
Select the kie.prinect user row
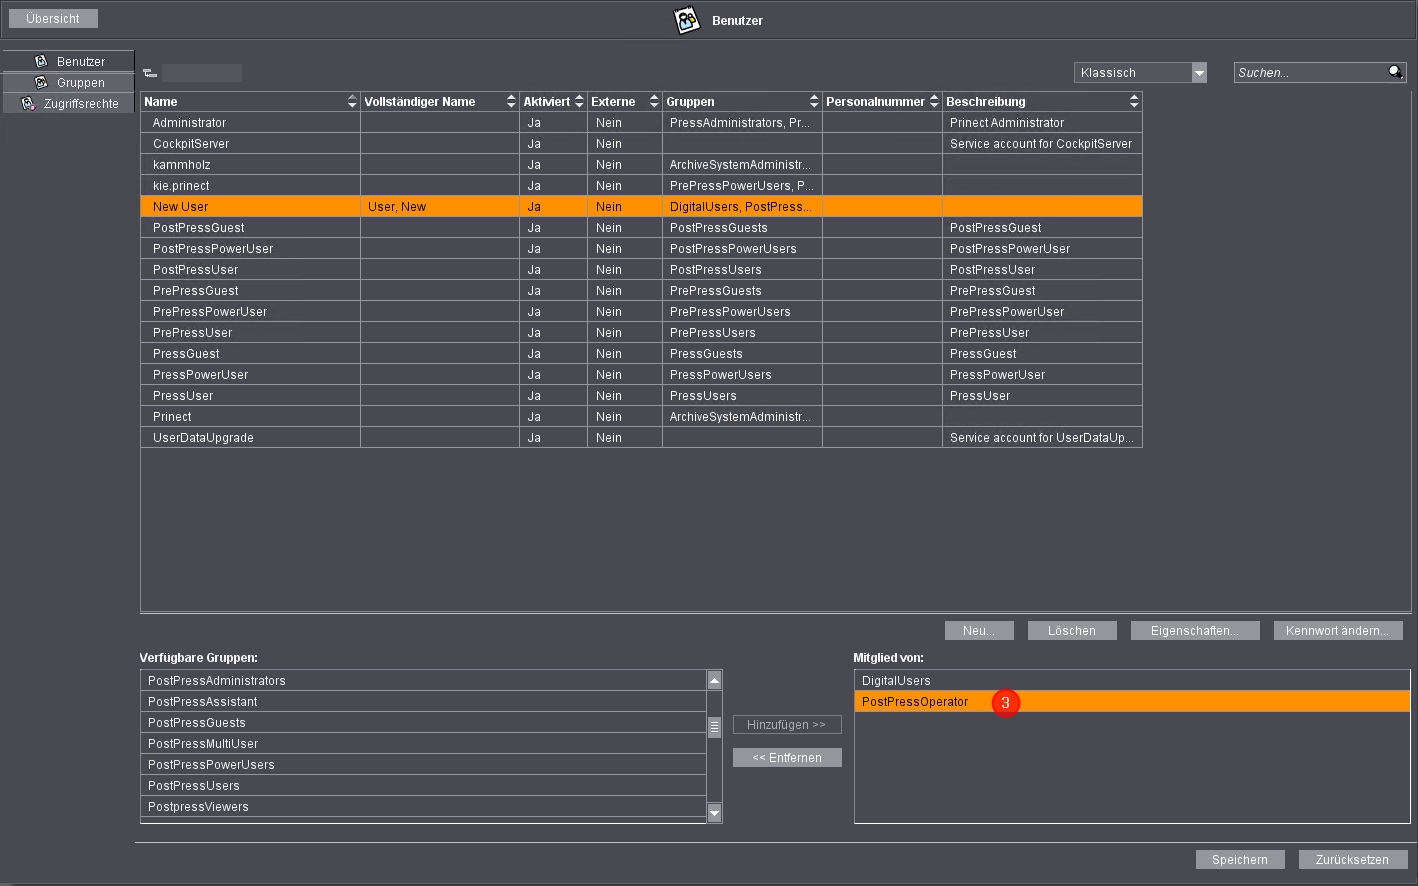(x=641, y=185)
